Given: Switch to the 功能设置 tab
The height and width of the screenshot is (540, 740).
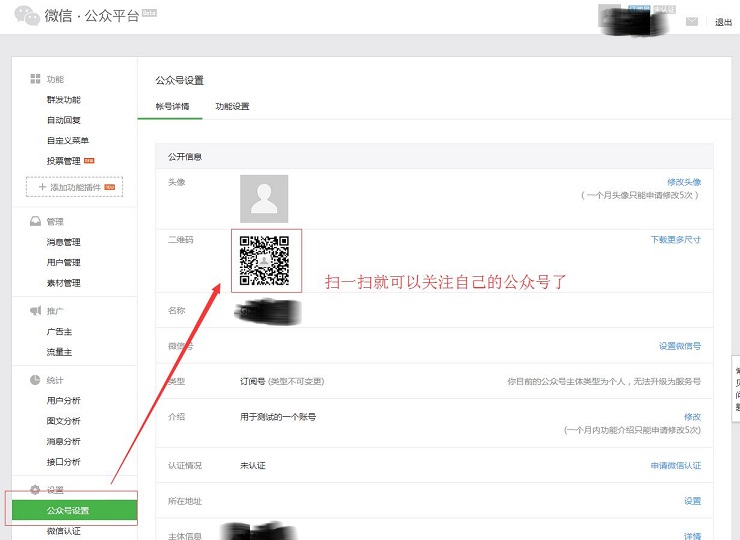Looking at the screenshot, I should click(x=232, y=106).
